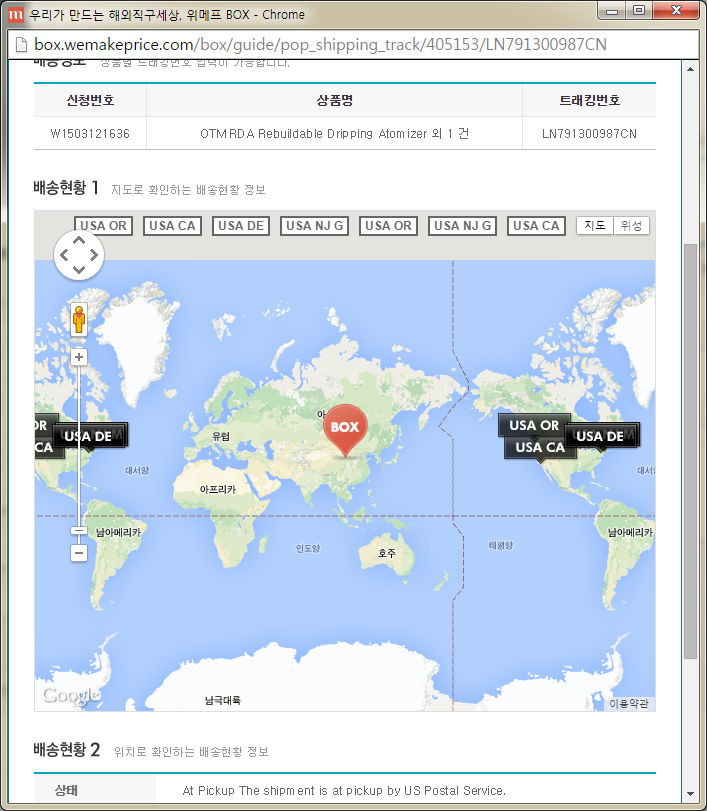Click the page document icon in address bar
The width and height of the screenshot is (707, 811).
click(x=21, y=45)
